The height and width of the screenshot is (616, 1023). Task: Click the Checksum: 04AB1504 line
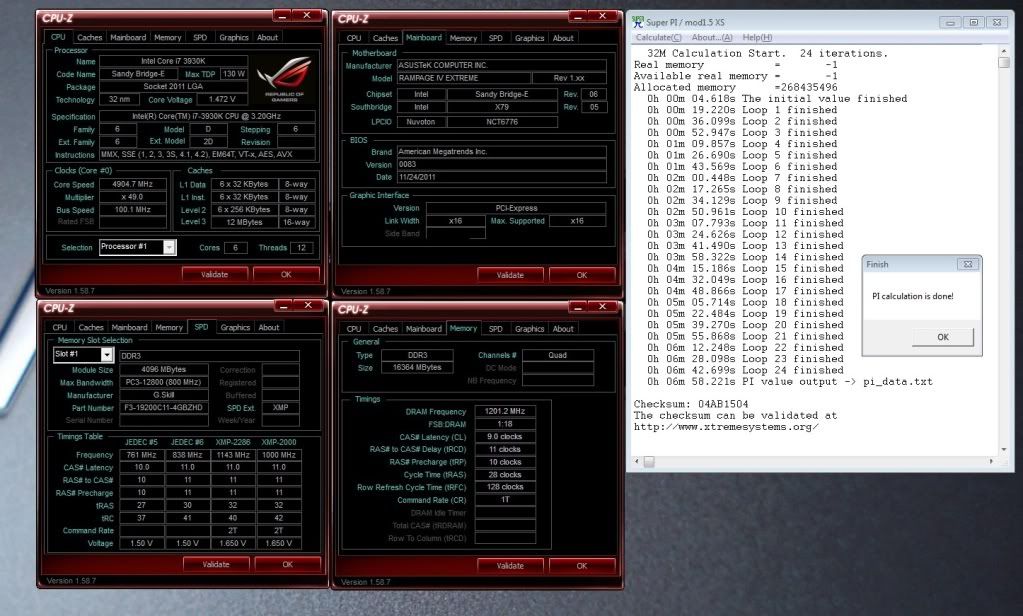point(691,404)
